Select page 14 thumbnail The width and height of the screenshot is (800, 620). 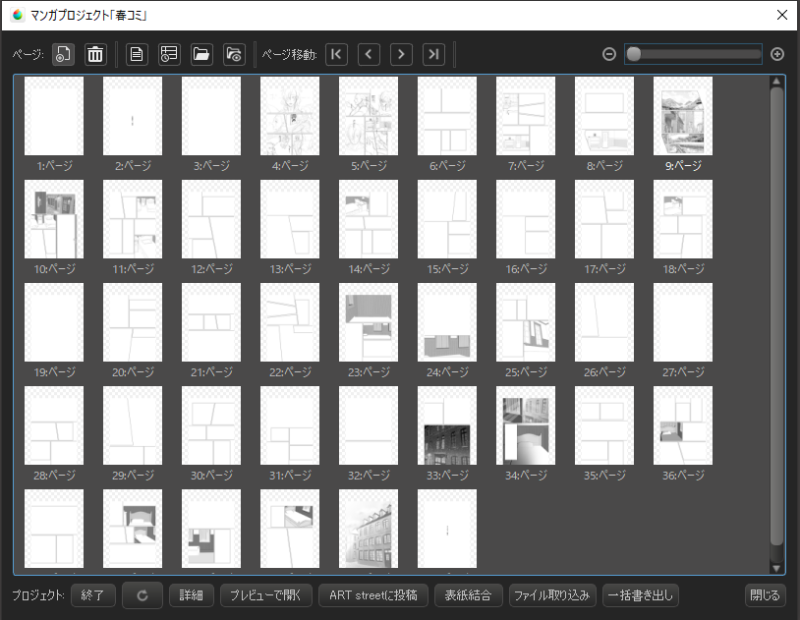point(368,219)
